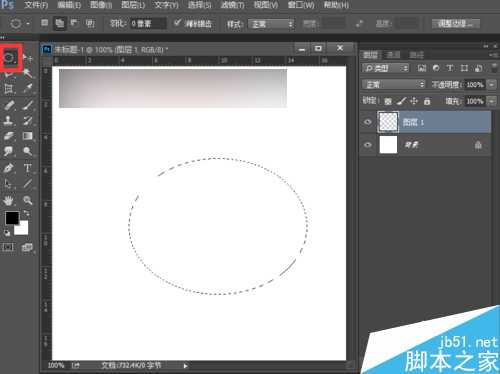Lock layer position

(x=414, y=101)
